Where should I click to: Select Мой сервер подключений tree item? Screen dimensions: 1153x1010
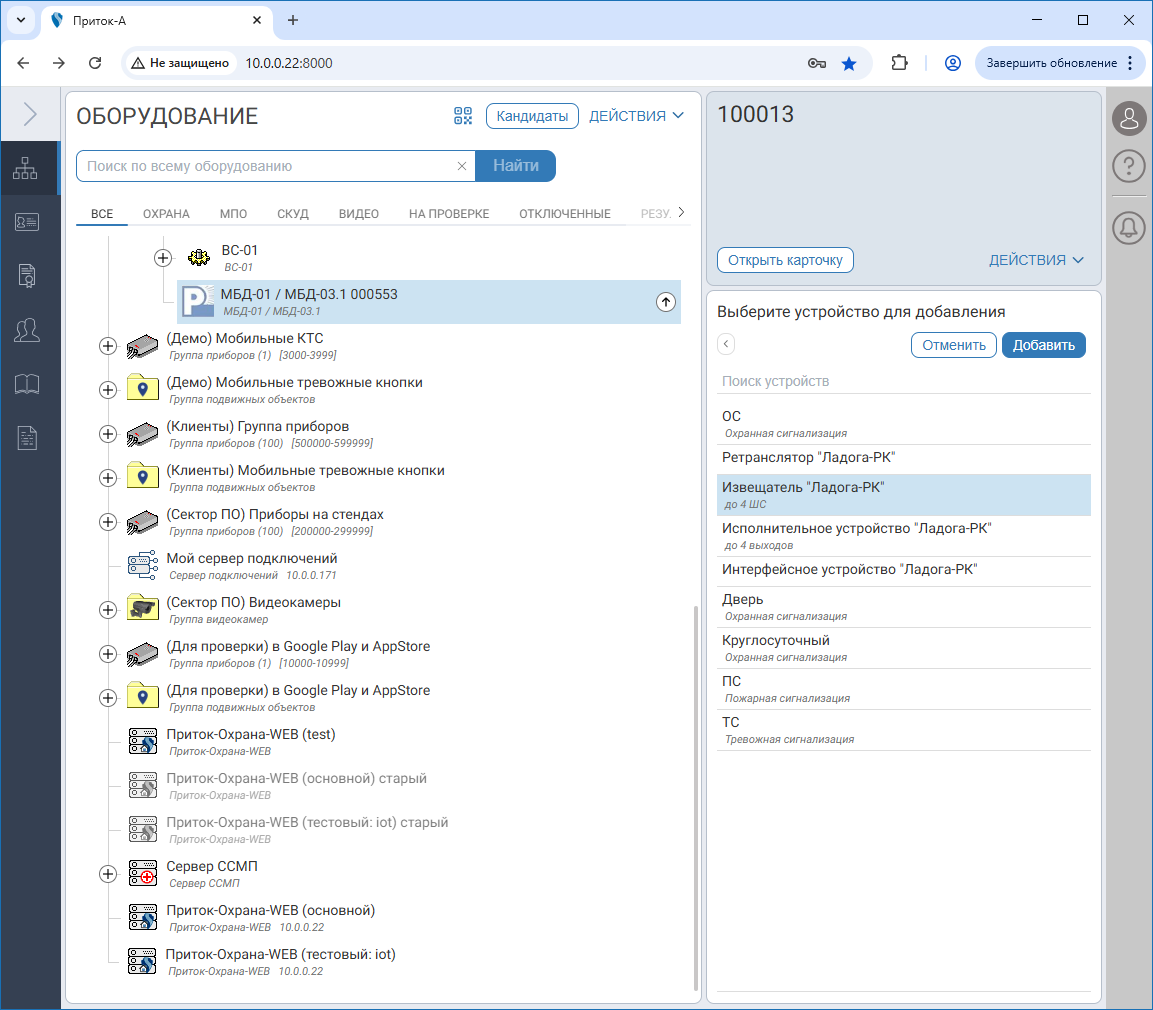click(x=251, y=559)
